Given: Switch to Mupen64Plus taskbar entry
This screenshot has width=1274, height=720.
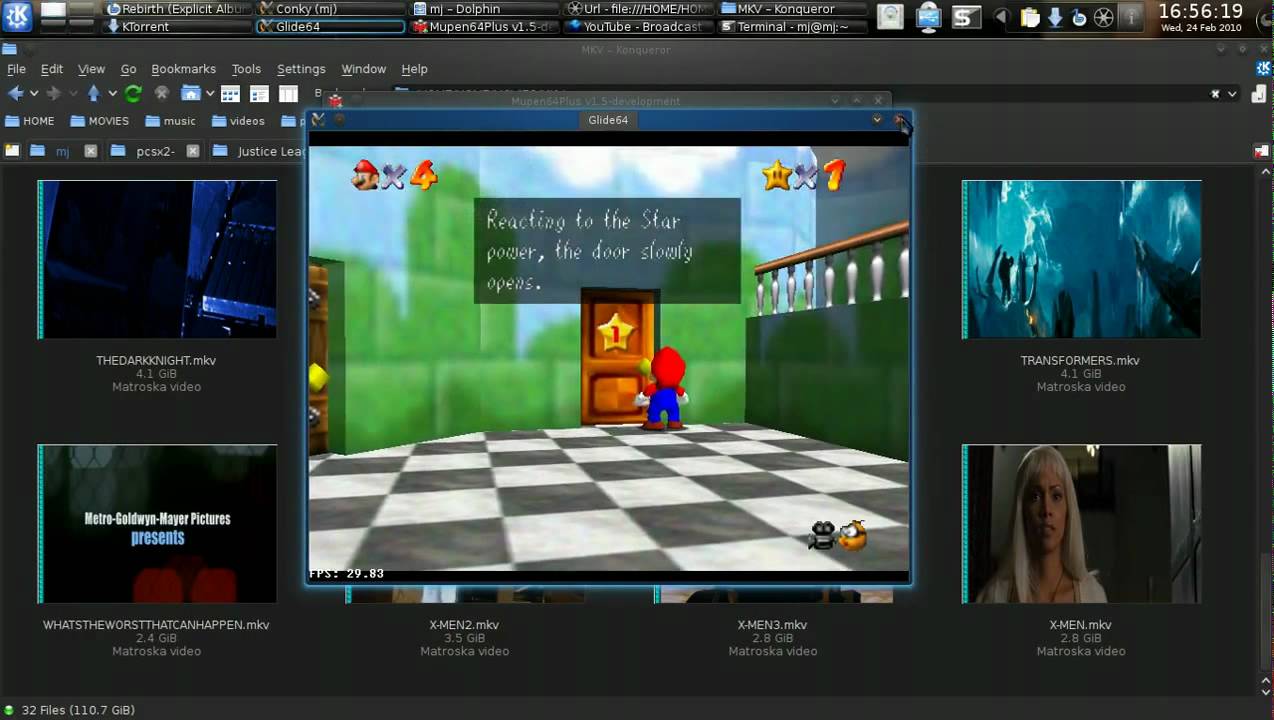Looking at the screenshot, I should 484,27.
